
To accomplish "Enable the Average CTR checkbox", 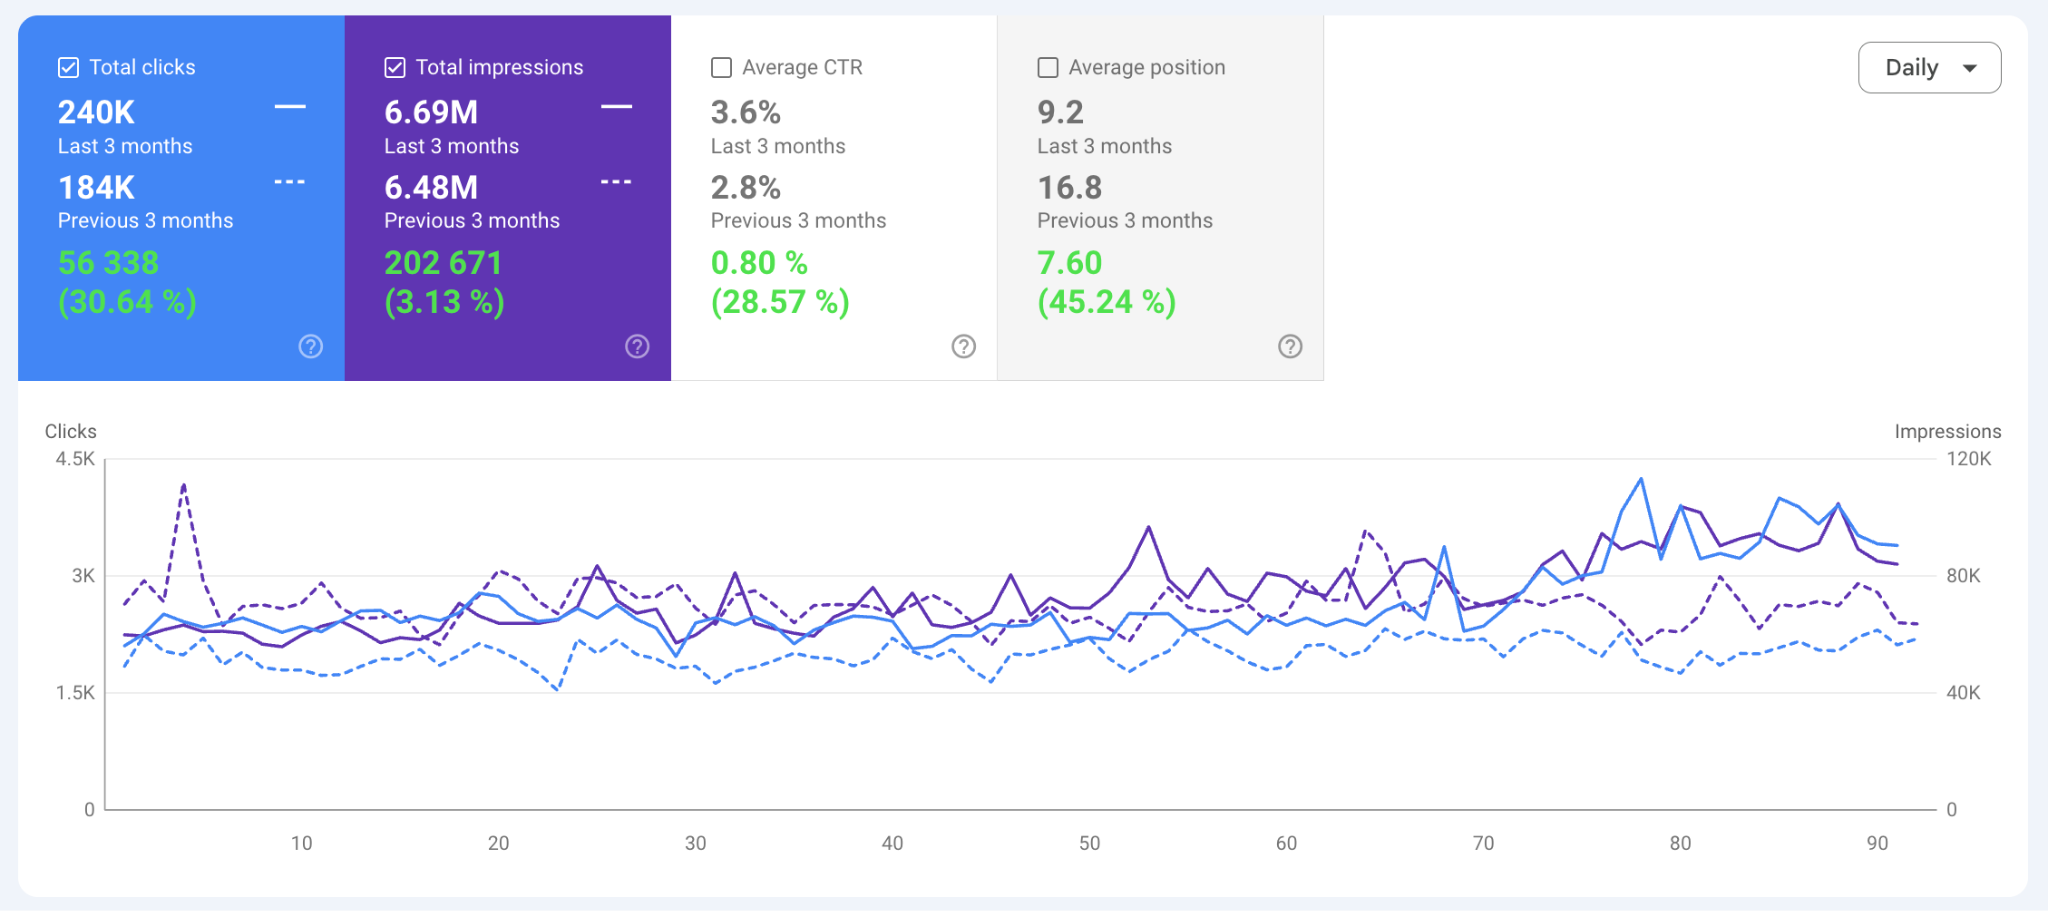I will pos(721,67).
